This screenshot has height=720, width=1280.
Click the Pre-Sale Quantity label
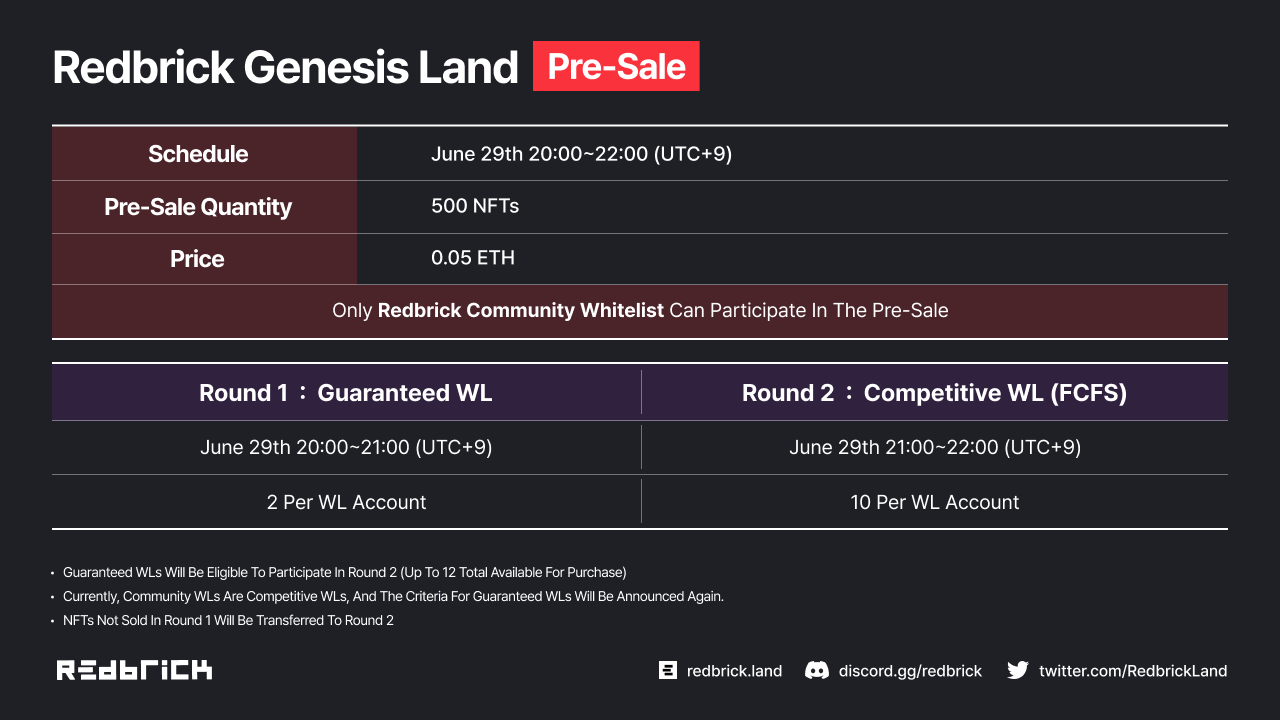[198, 207]
